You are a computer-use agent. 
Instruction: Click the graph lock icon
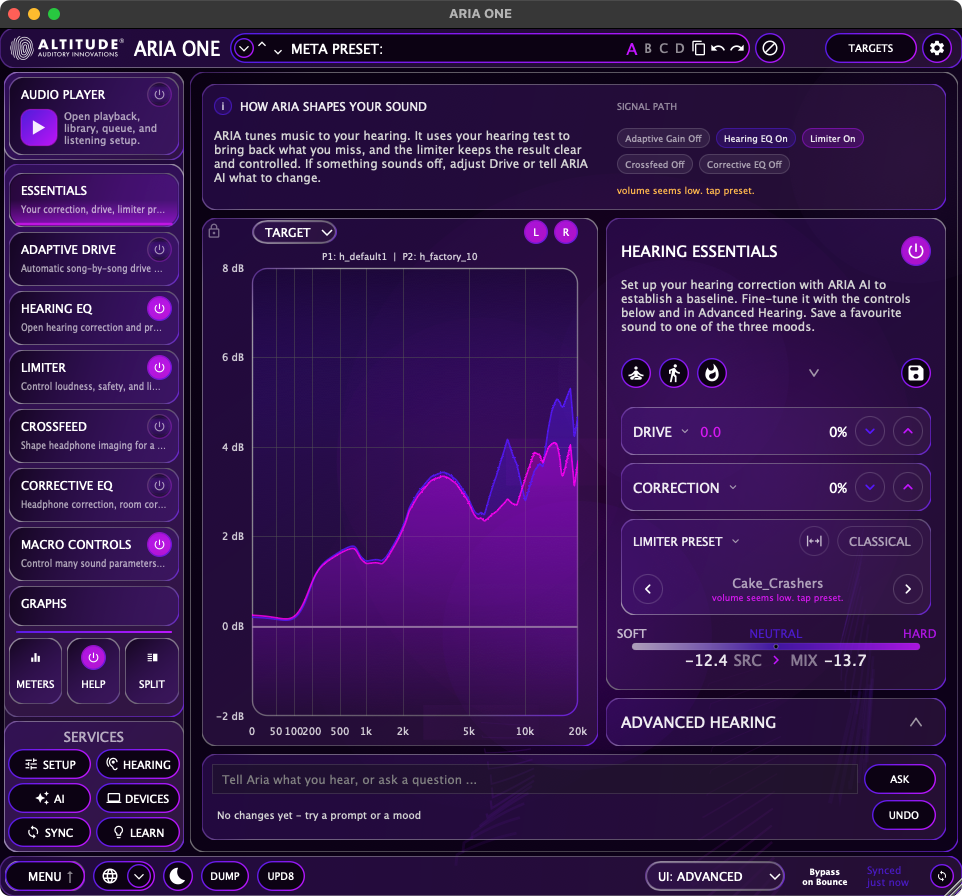tap(214, 231)
